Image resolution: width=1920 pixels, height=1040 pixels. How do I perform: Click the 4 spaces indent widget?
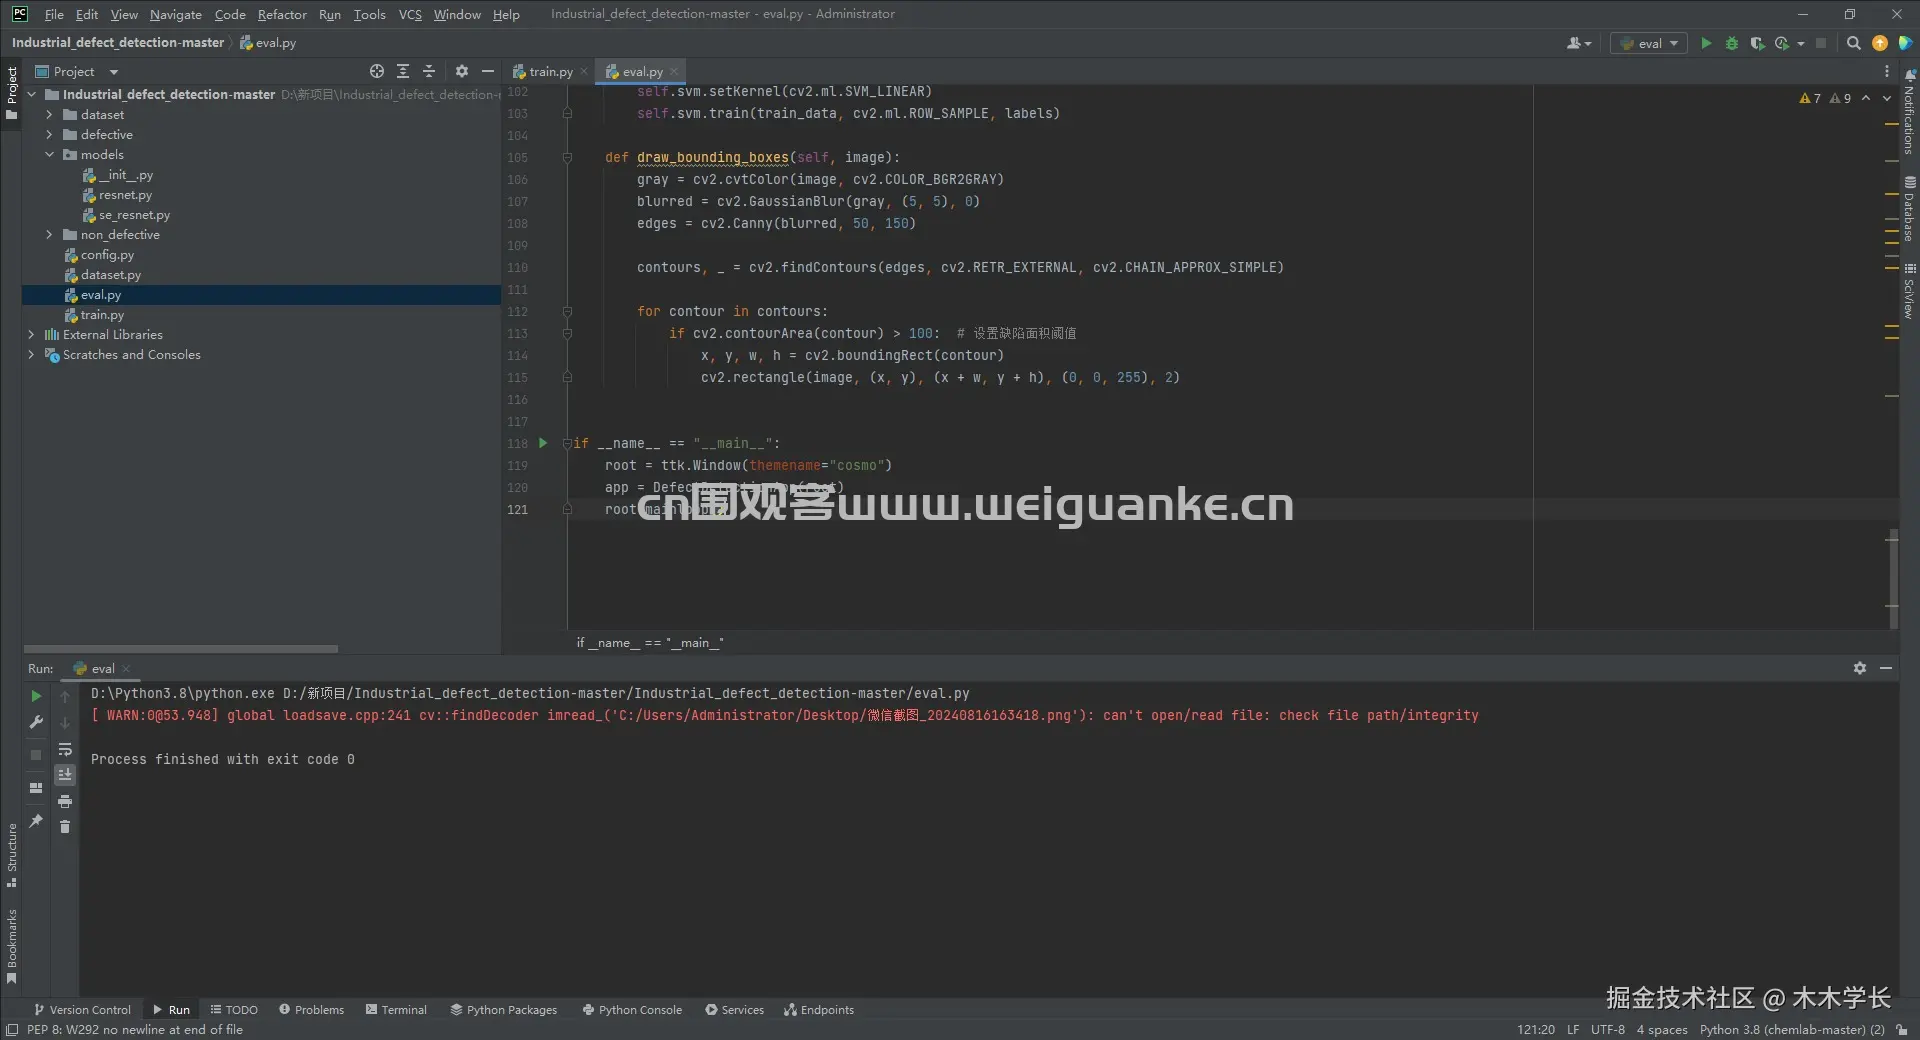(1662, 1029)
